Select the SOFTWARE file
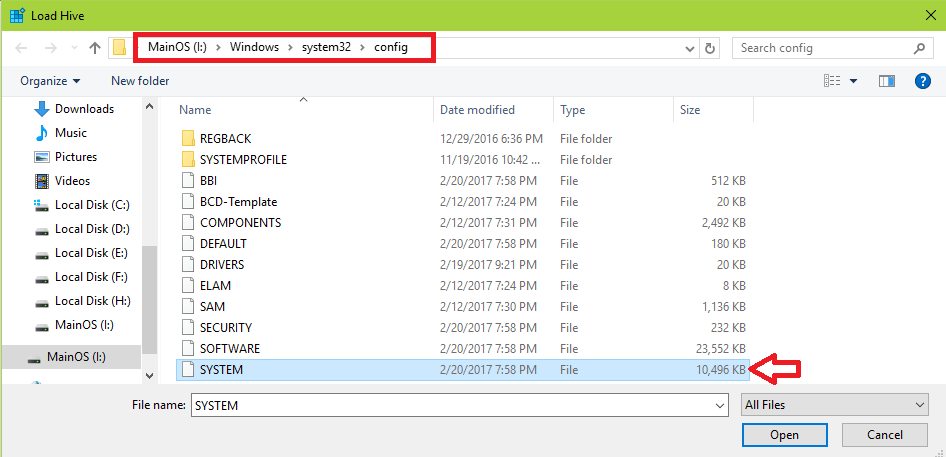 pyautogui.click(x=463, y=348)
